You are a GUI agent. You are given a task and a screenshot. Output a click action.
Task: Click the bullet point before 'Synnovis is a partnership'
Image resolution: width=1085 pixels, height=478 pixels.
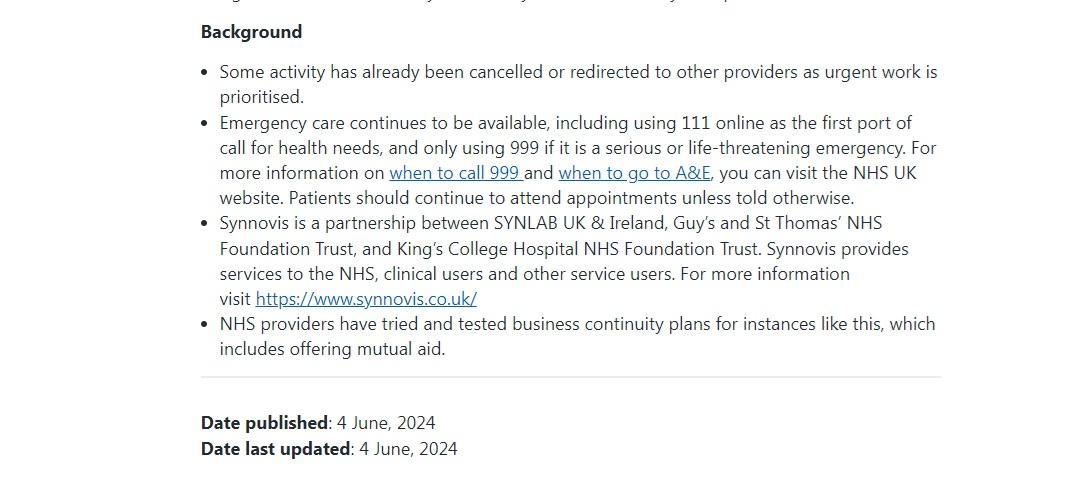[205, 224]
